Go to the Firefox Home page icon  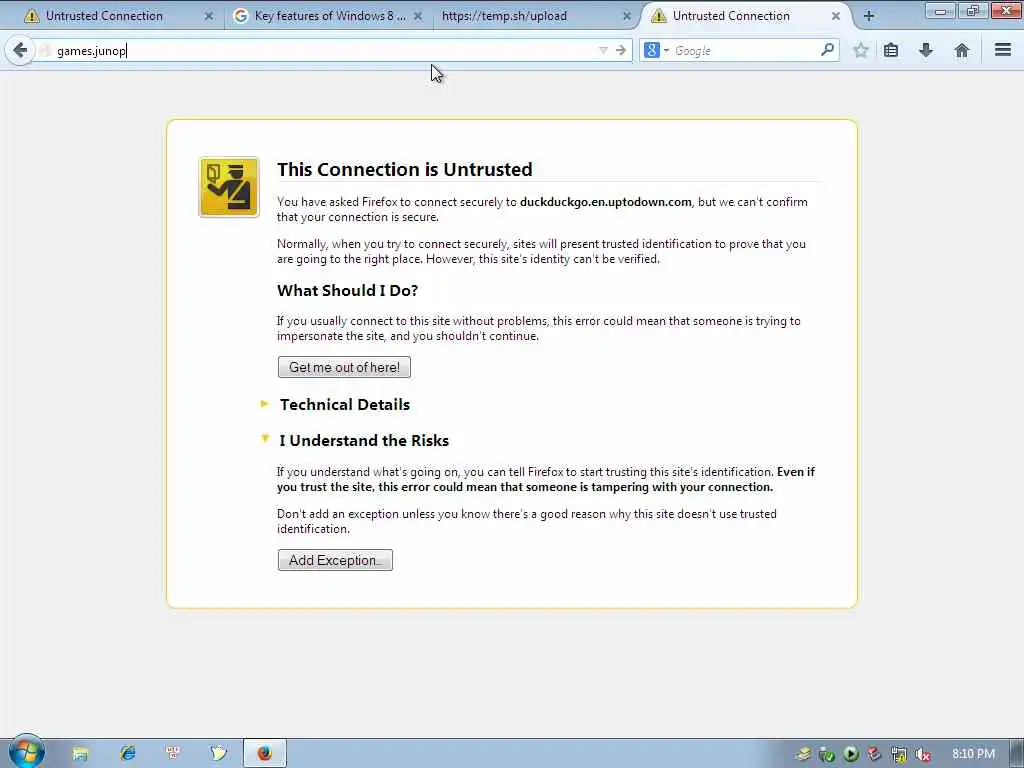pos(961,50)
